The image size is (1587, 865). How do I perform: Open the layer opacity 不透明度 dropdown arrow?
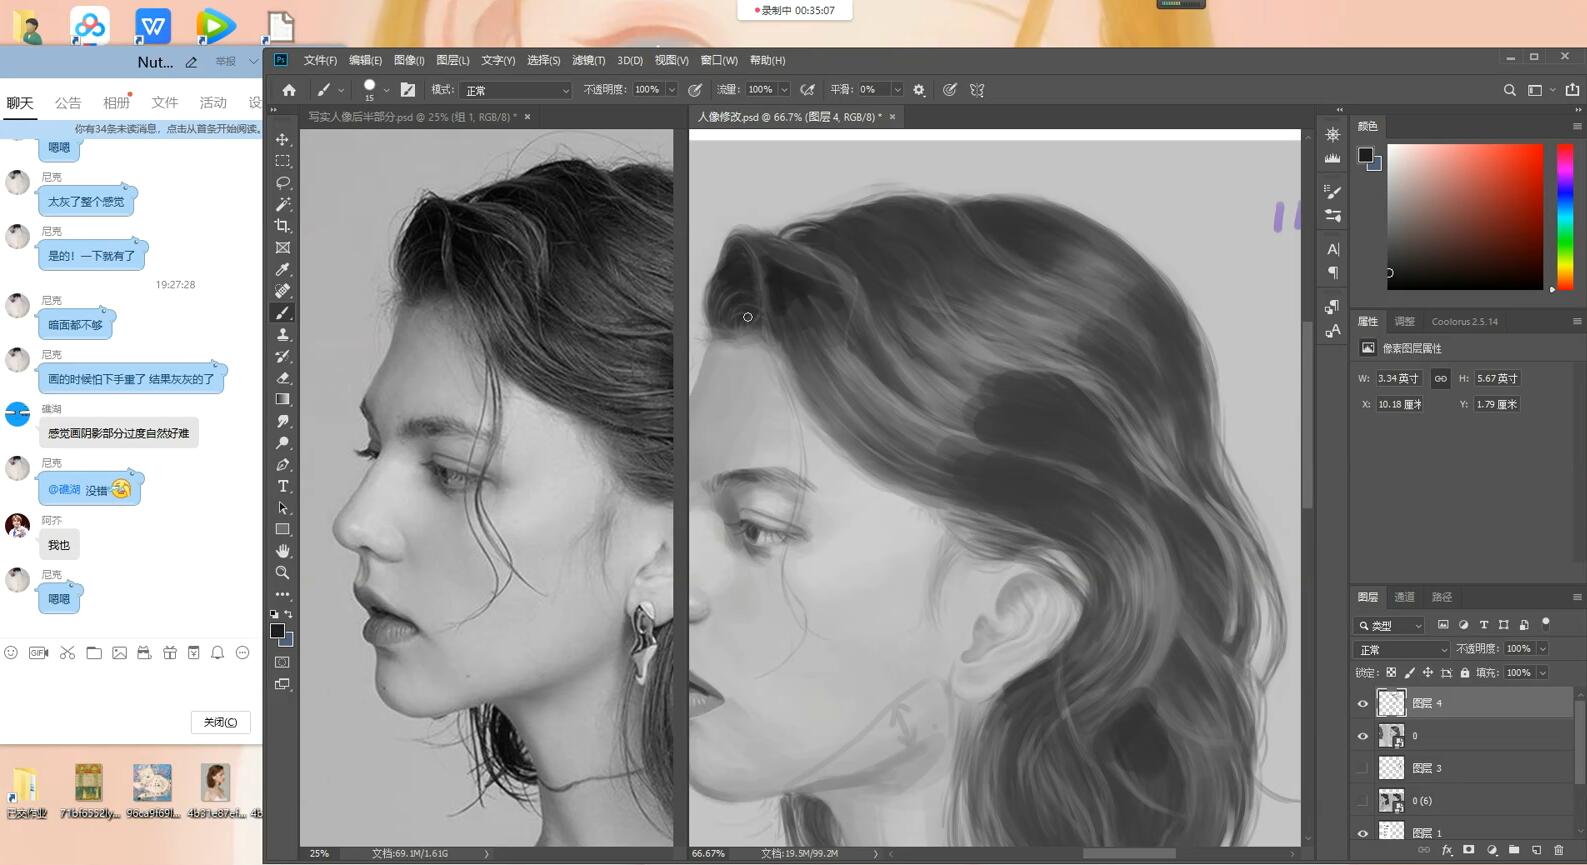1542,649
